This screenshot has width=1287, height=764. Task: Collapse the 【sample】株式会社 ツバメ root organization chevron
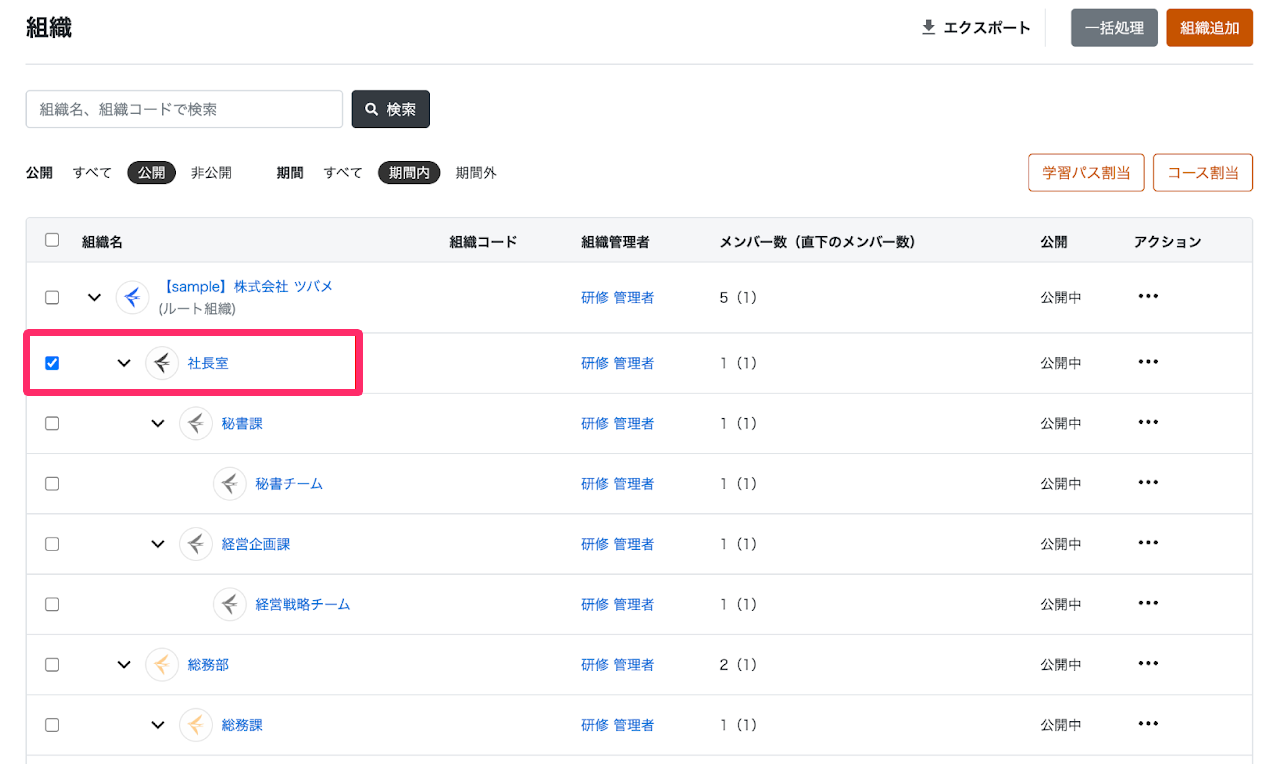point(95,297)
